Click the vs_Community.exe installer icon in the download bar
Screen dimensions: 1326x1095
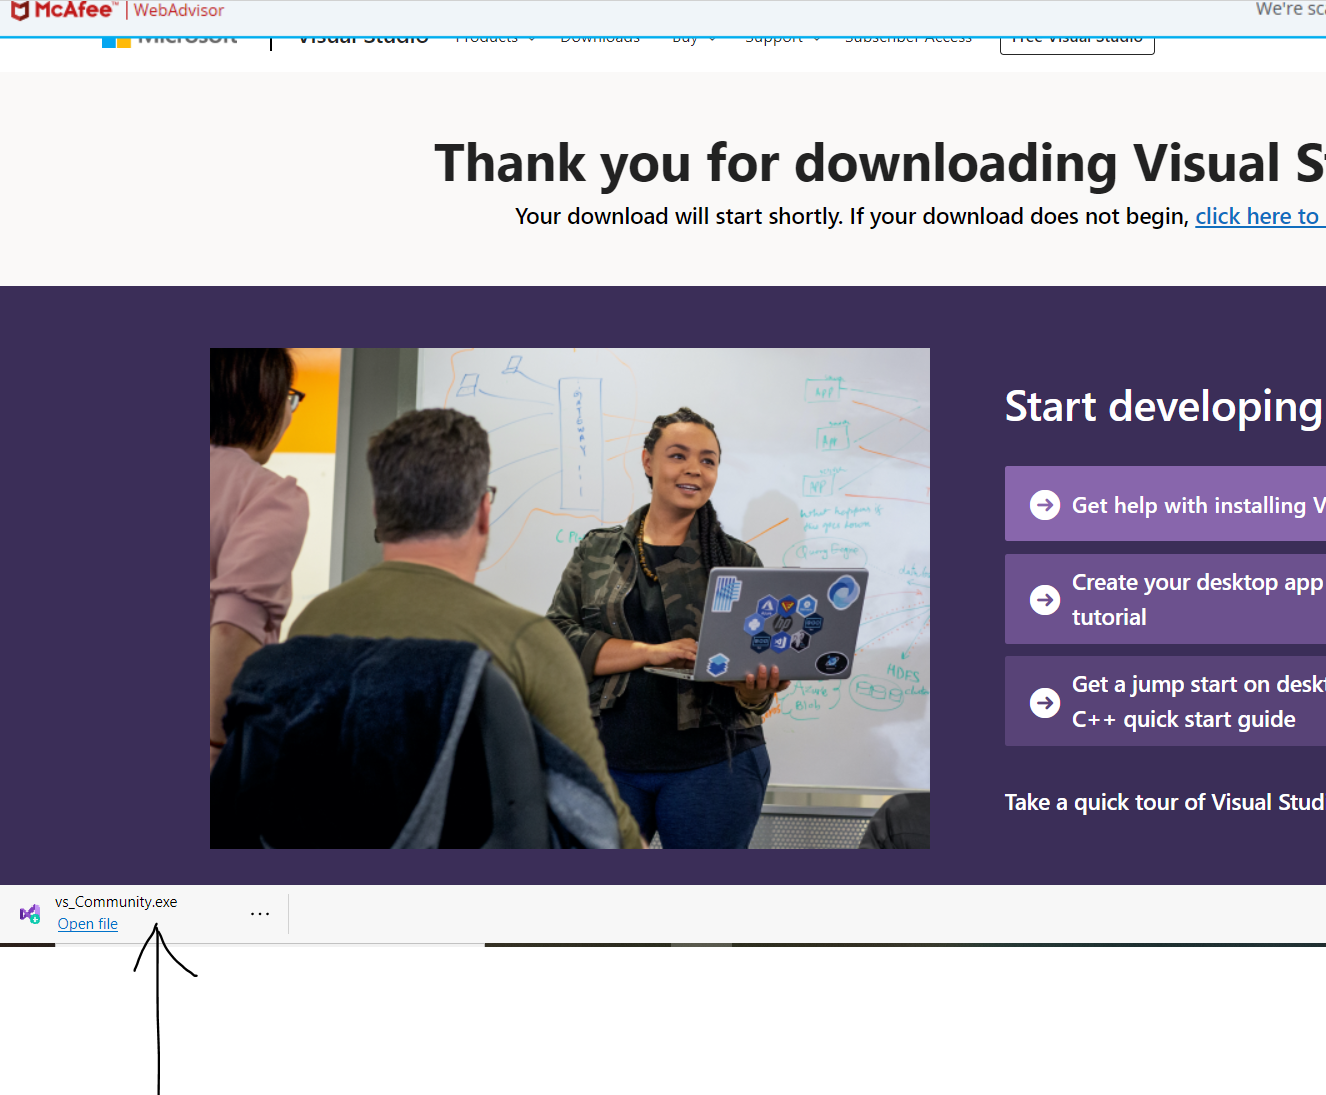[30, 913]
